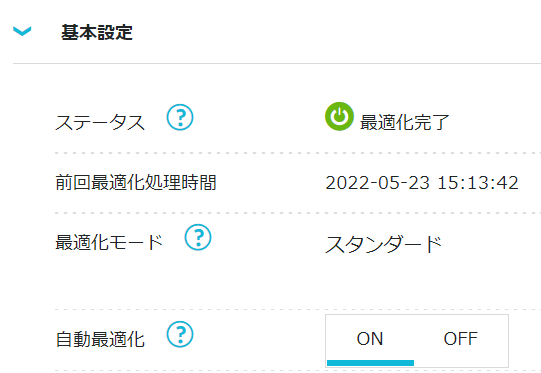
Task: Click the 2022-05-23 15:13:42 timestamp
Action: [x=422, y=183]
